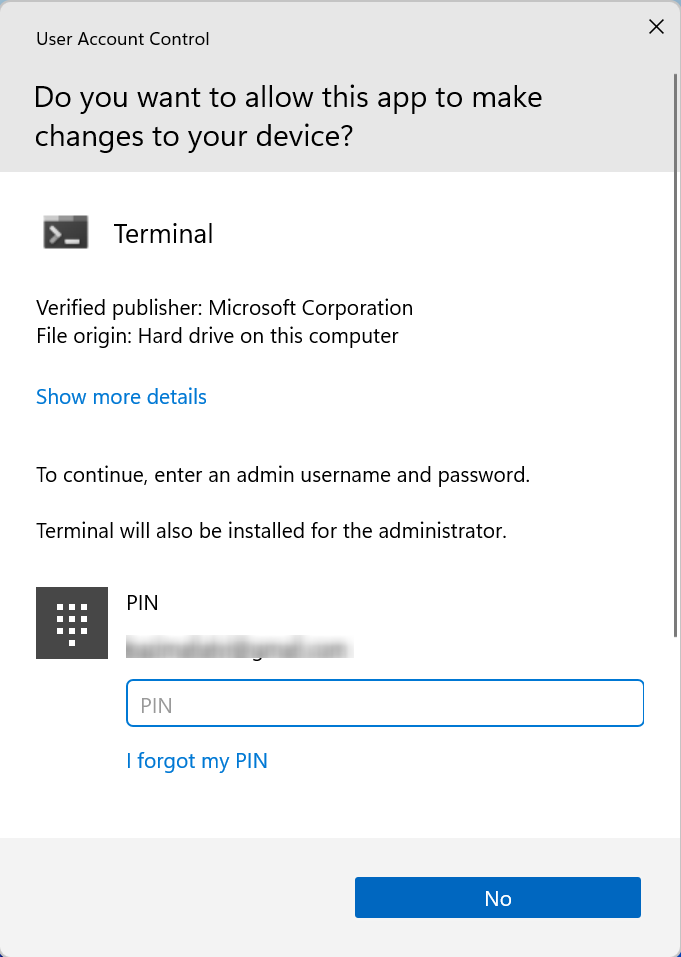Reveal additional publisher details
Screen dimensions: 681x957
(x=120, y=397)
